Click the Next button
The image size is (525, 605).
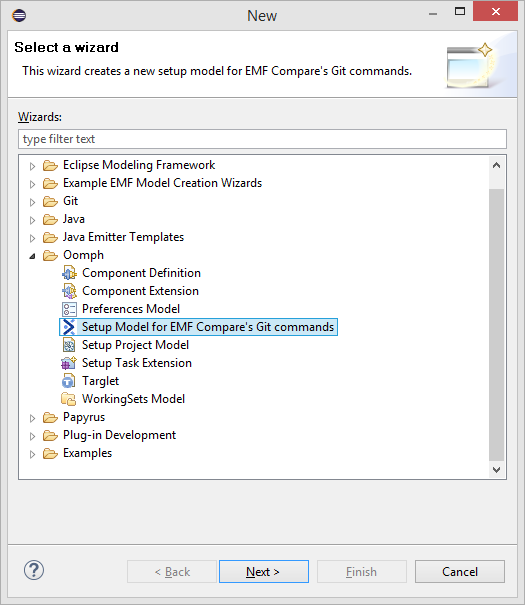(x=264, y=571)
